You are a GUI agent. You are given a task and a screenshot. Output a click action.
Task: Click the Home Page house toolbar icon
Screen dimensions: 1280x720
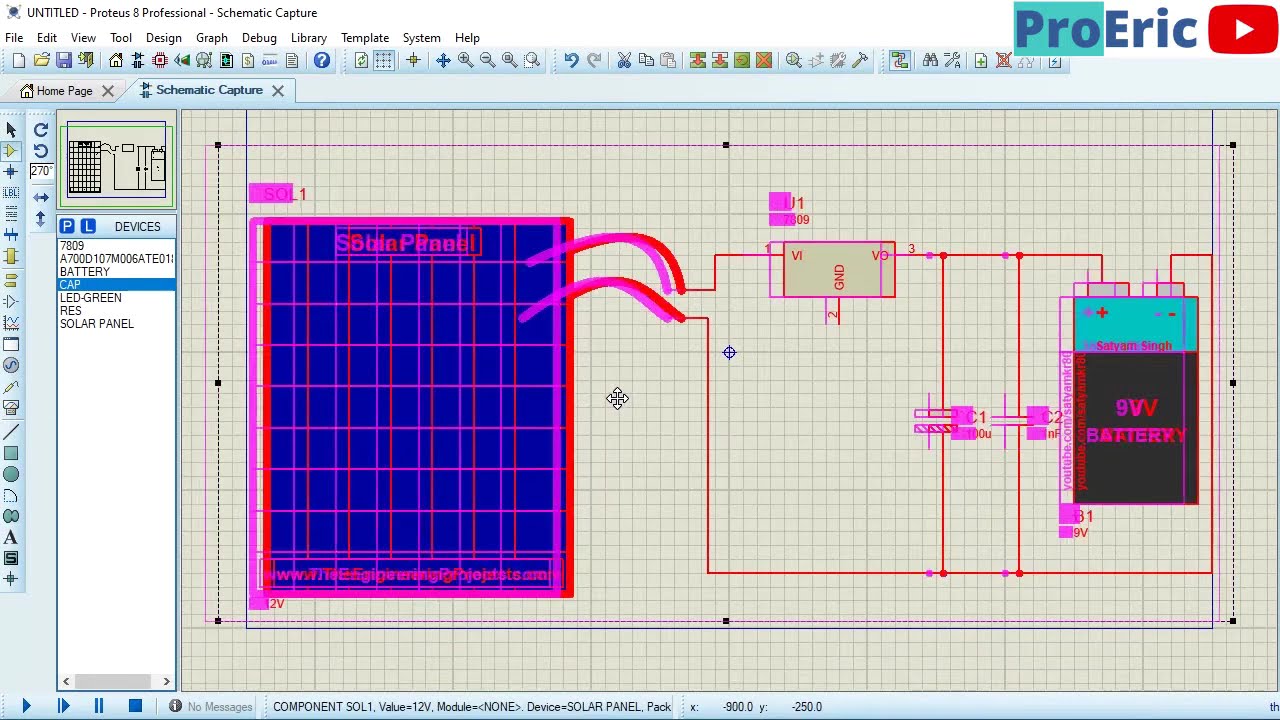tap(116, 61)
